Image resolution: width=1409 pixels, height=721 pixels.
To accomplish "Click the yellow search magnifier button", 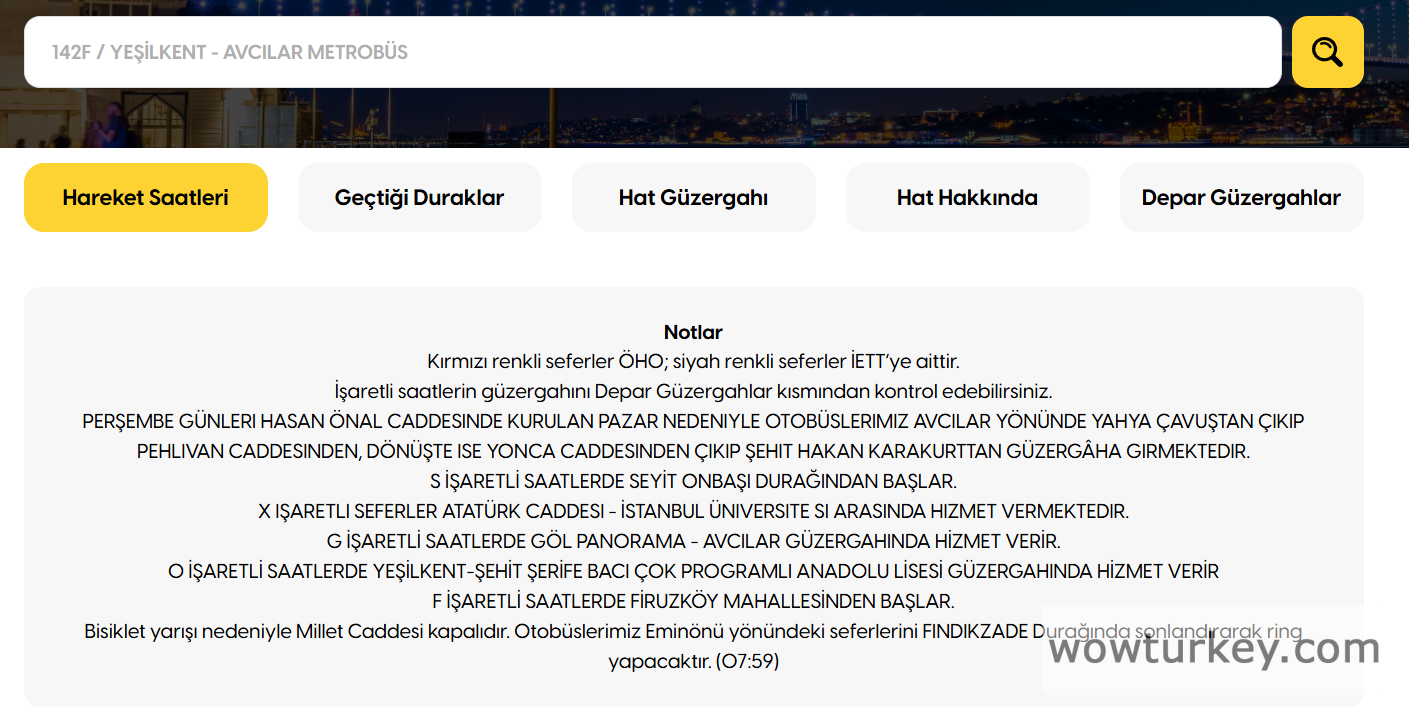I will [1327, 52].
